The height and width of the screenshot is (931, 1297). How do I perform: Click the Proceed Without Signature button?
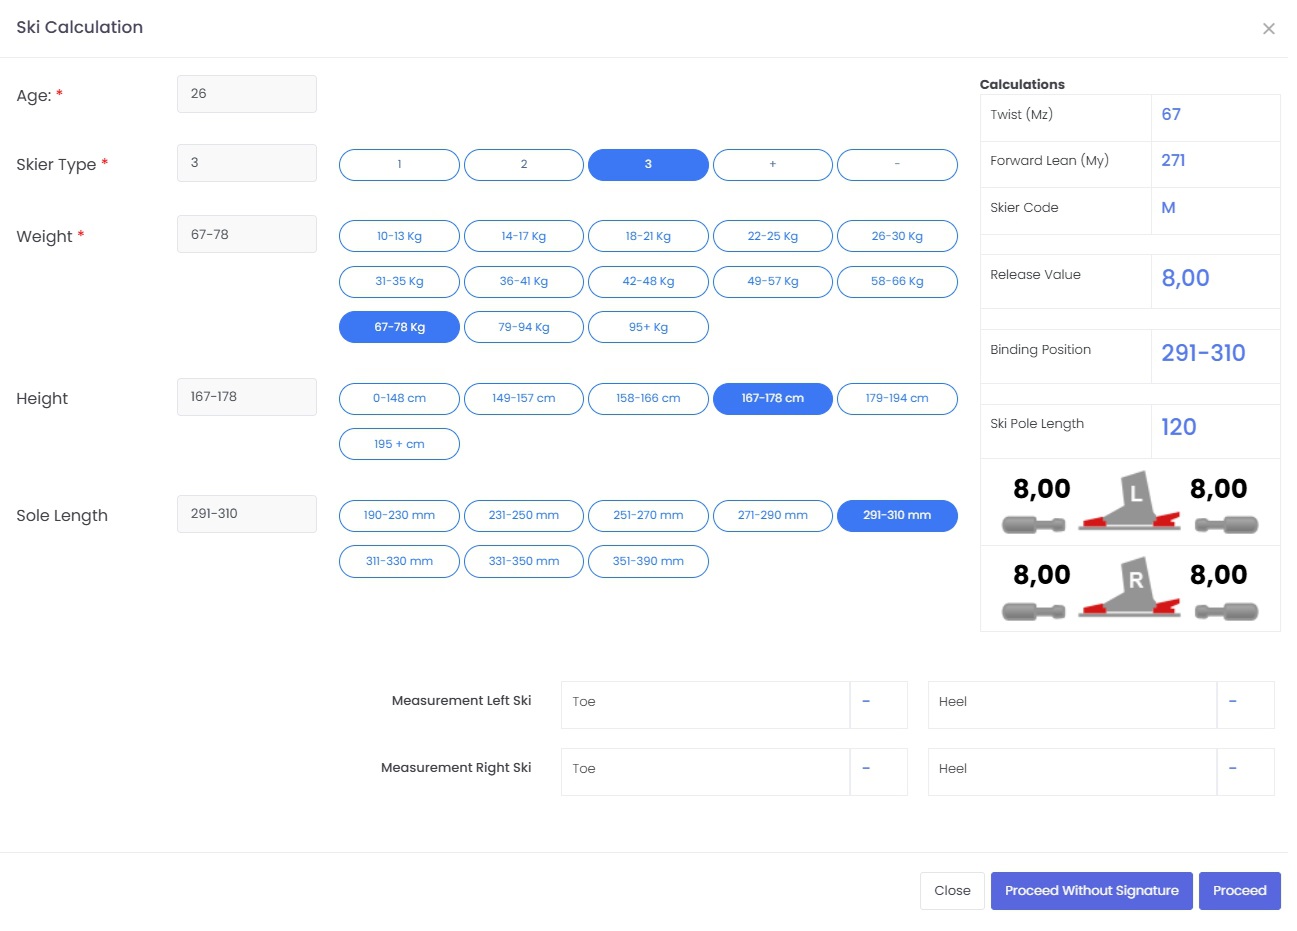[1091, 891]
